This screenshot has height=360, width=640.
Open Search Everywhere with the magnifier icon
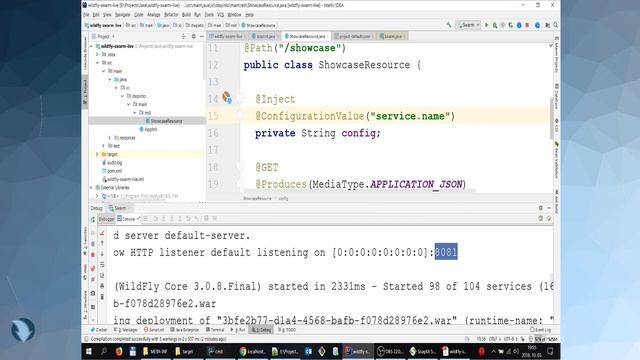pyautogui.click(x=556, y=25)
